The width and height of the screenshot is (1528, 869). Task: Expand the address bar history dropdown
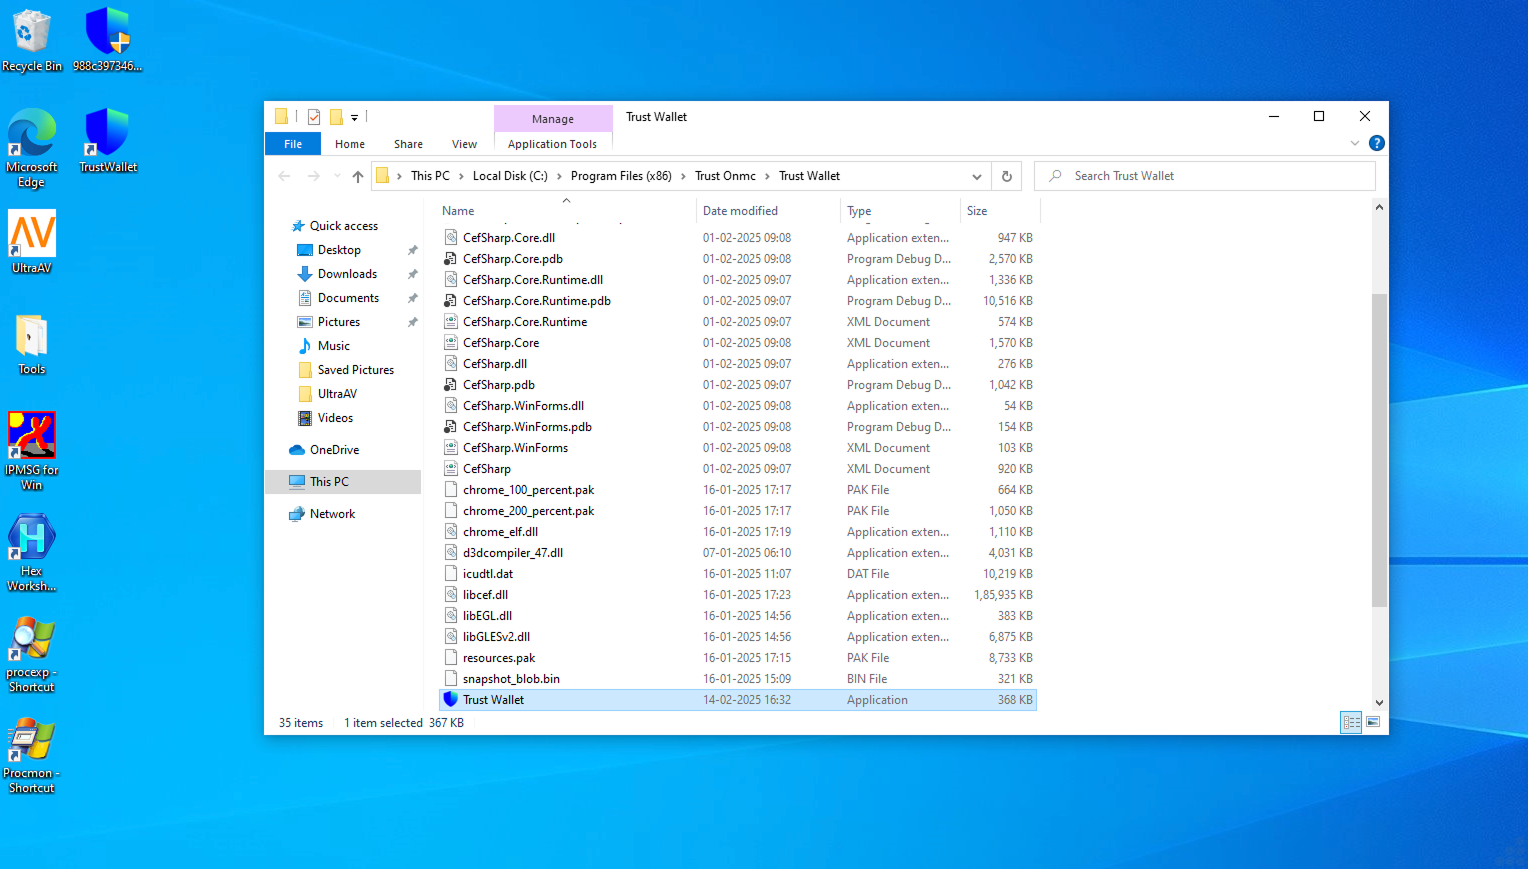click(x=976, y=177)
